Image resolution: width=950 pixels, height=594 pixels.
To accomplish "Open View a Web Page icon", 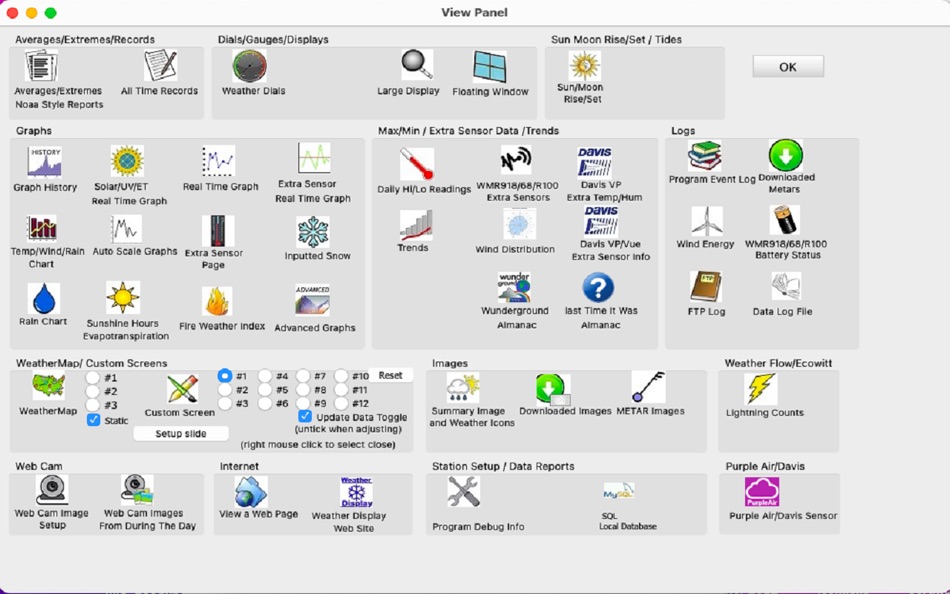I will [x=251, y=492].
